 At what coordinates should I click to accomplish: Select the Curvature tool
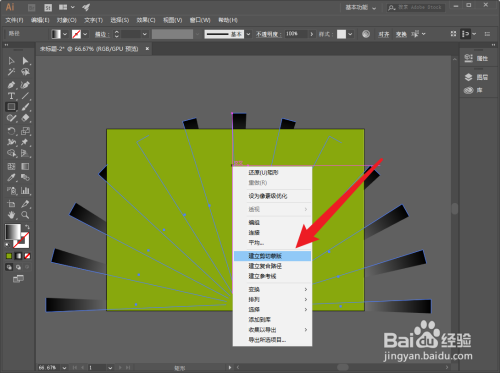(x=25, y=85)
